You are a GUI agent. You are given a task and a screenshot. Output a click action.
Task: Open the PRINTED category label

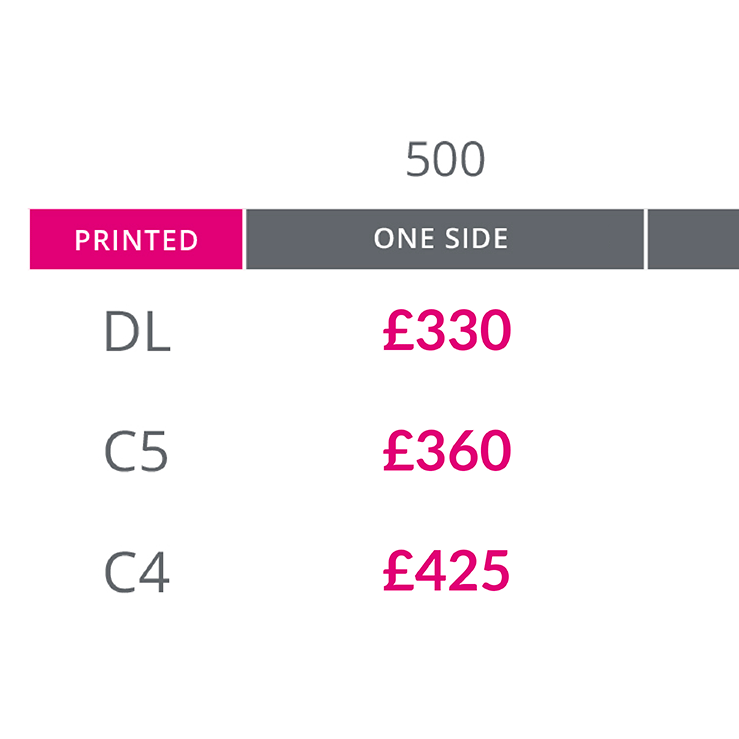point(136,240)
